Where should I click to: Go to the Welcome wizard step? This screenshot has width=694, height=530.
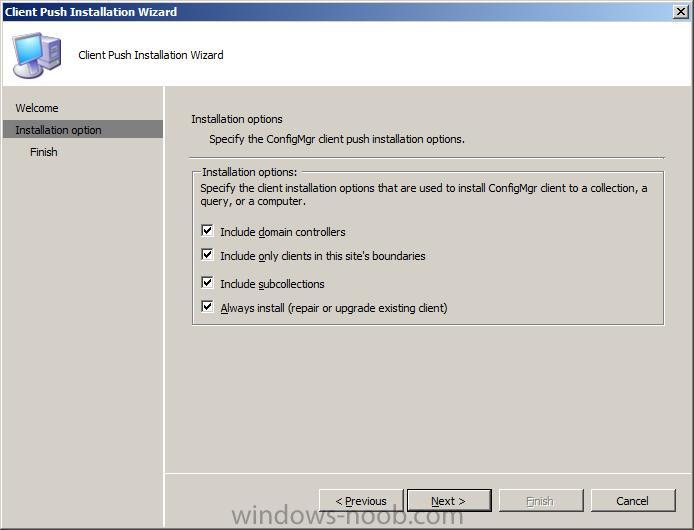(37, 108)
